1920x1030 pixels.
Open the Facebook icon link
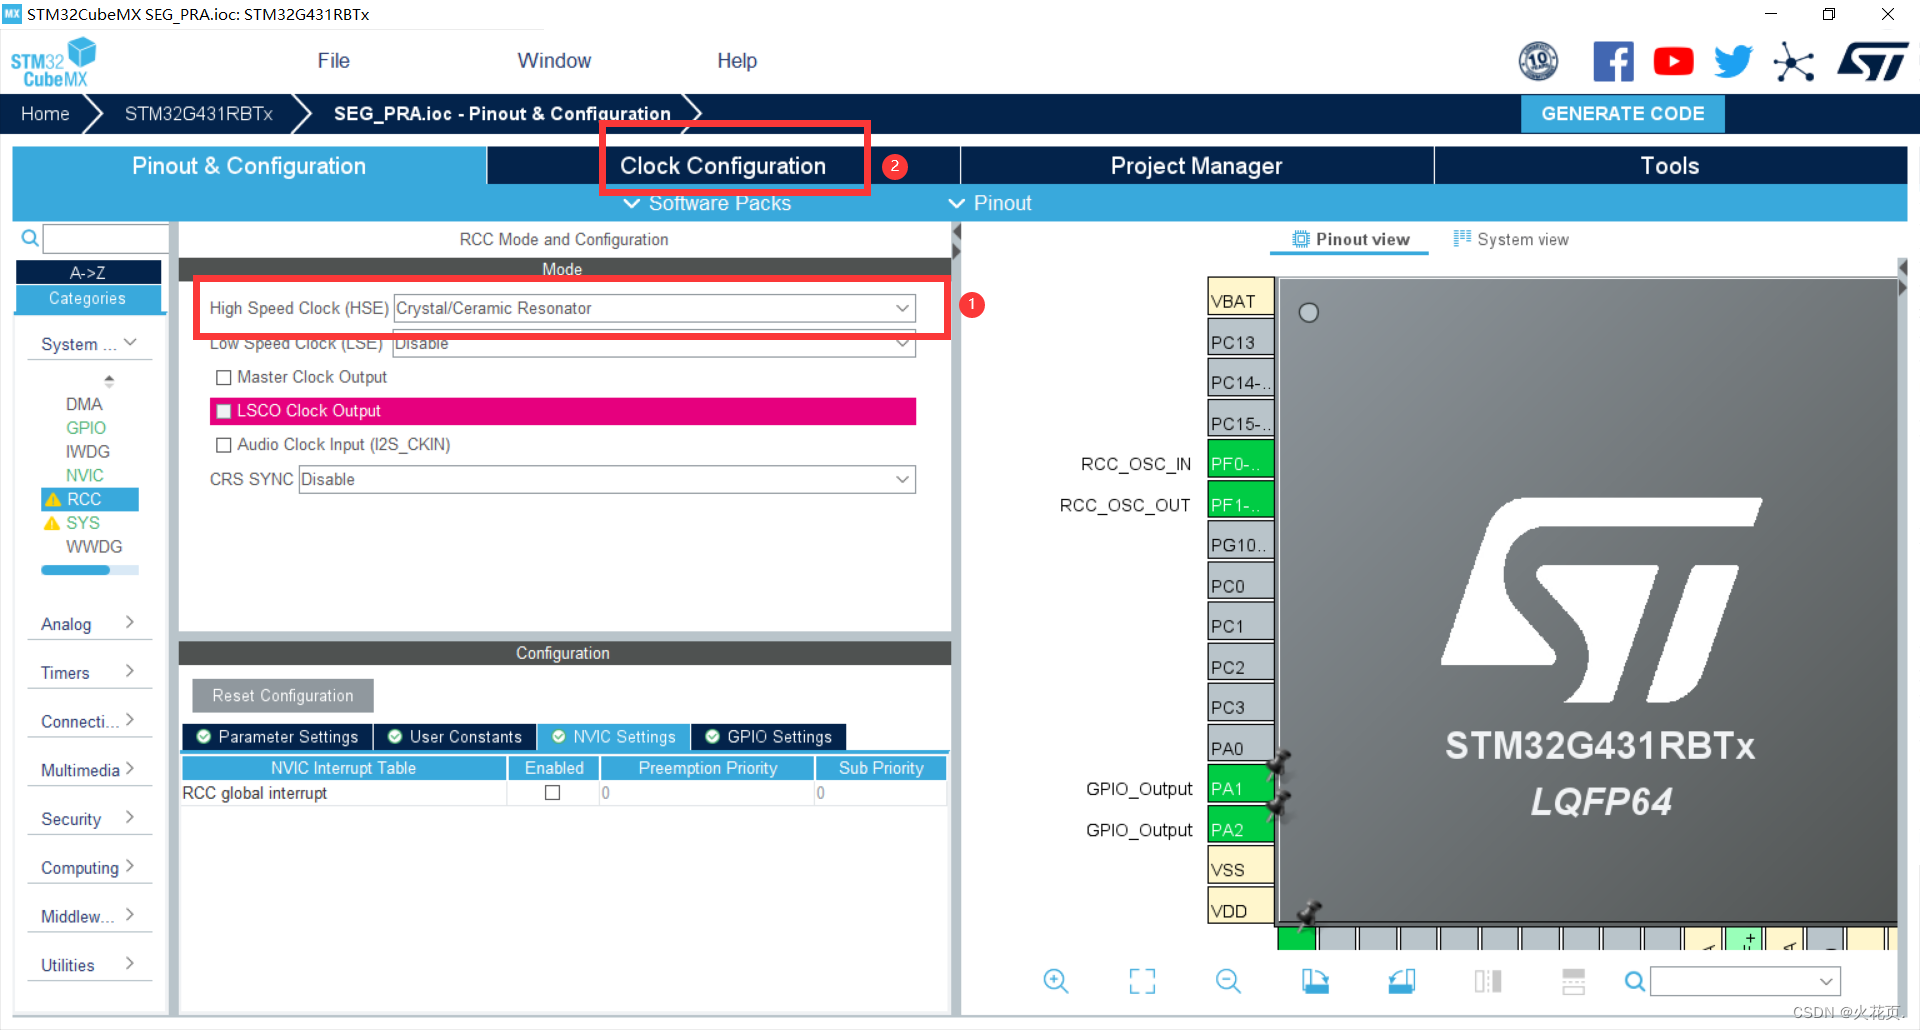[x=1613, y=62]
